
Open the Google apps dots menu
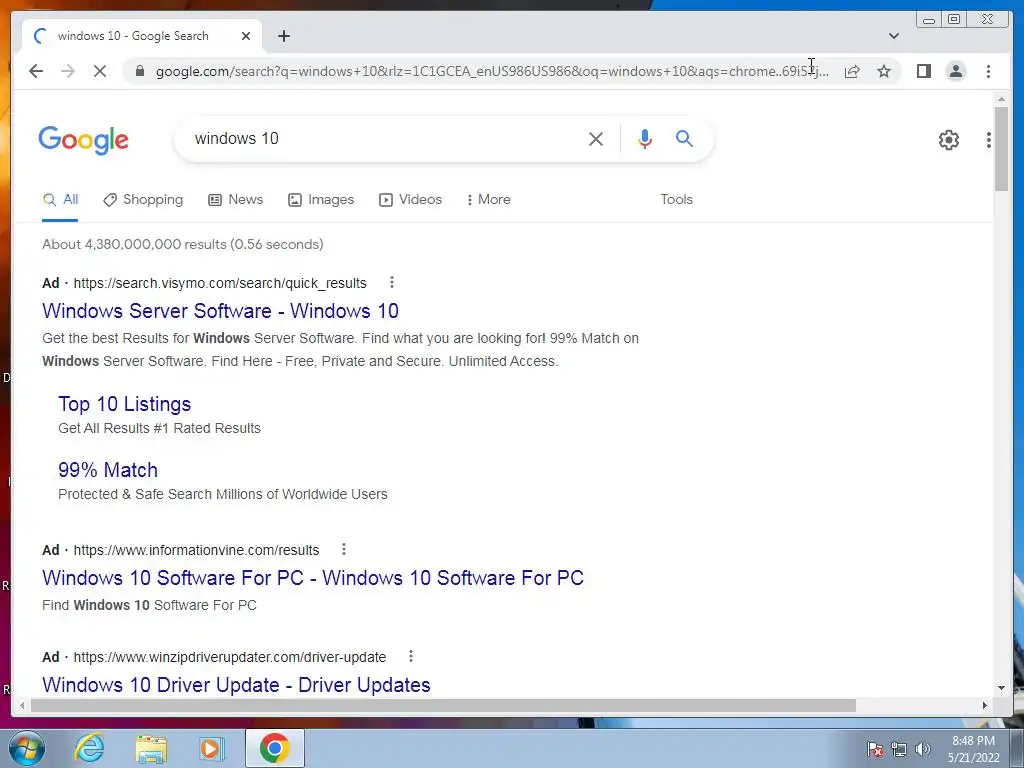(x=989, y=140)
